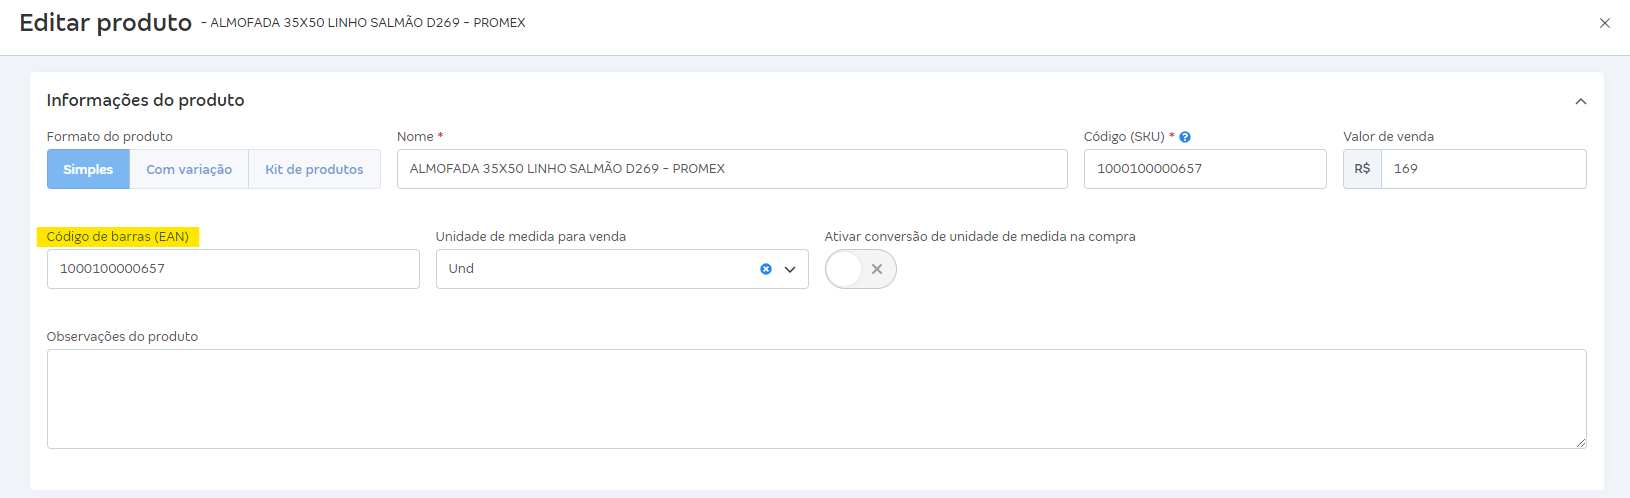Click the Código de barras (EAN) field

point(233,269)
